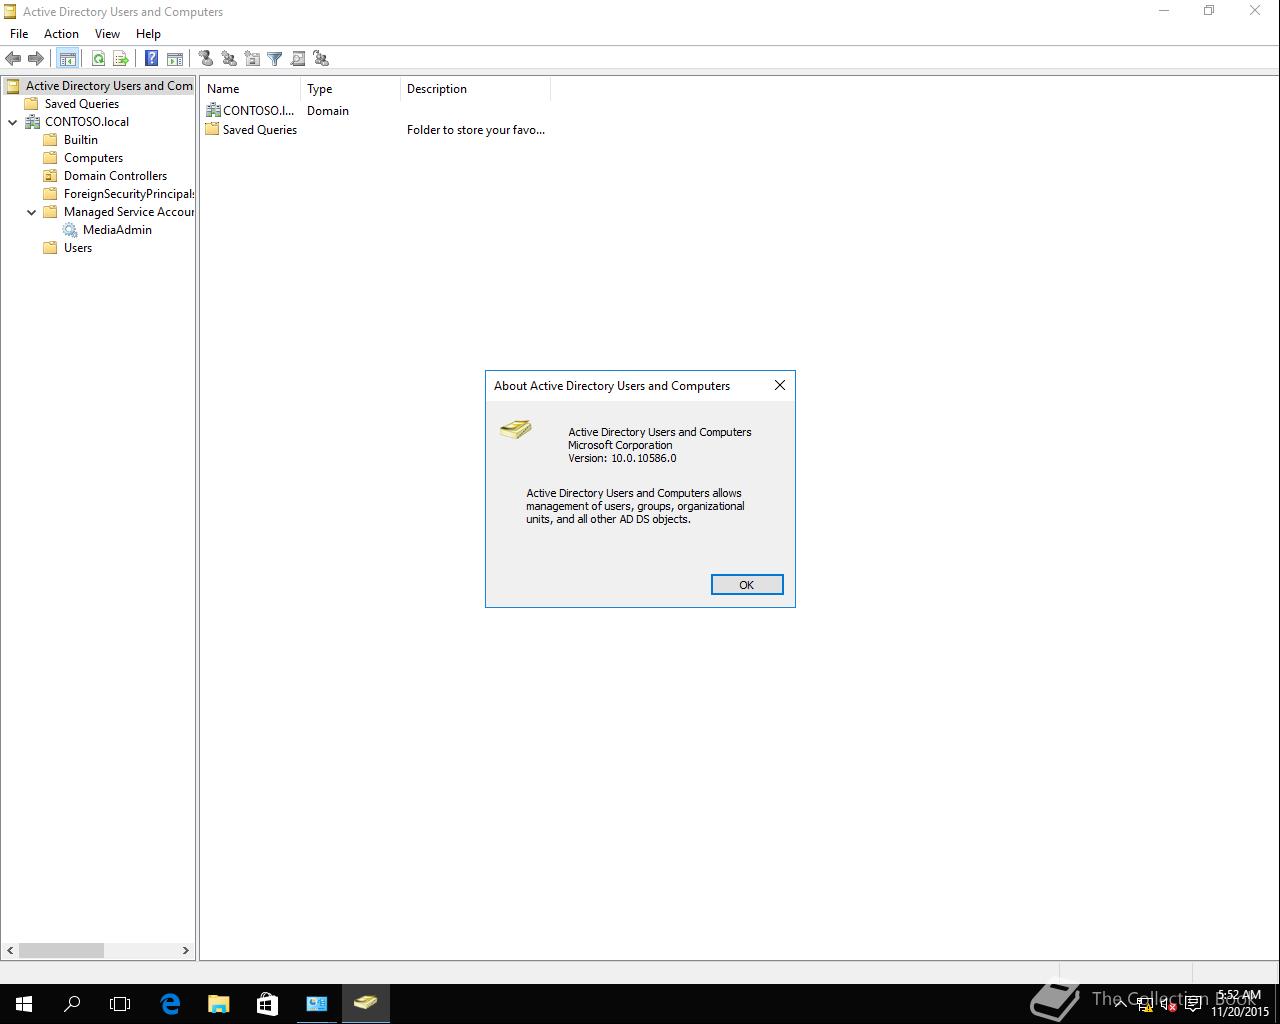
Task: Click 'Folder to store your favo...' description cell
Action: (476, 130)
